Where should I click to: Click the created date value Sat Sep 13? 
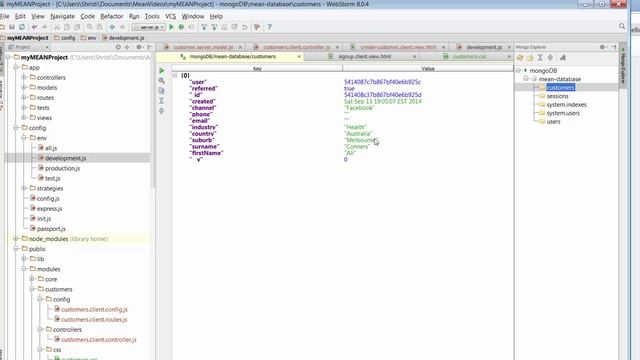click(382, 101)
